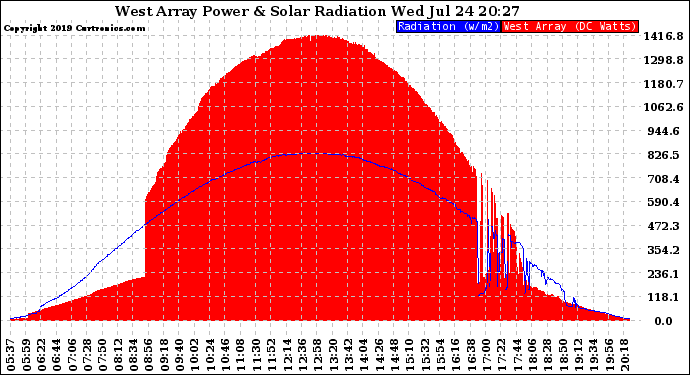
Task: Click the x-axis time label 14:26
Action: point(379,355)
